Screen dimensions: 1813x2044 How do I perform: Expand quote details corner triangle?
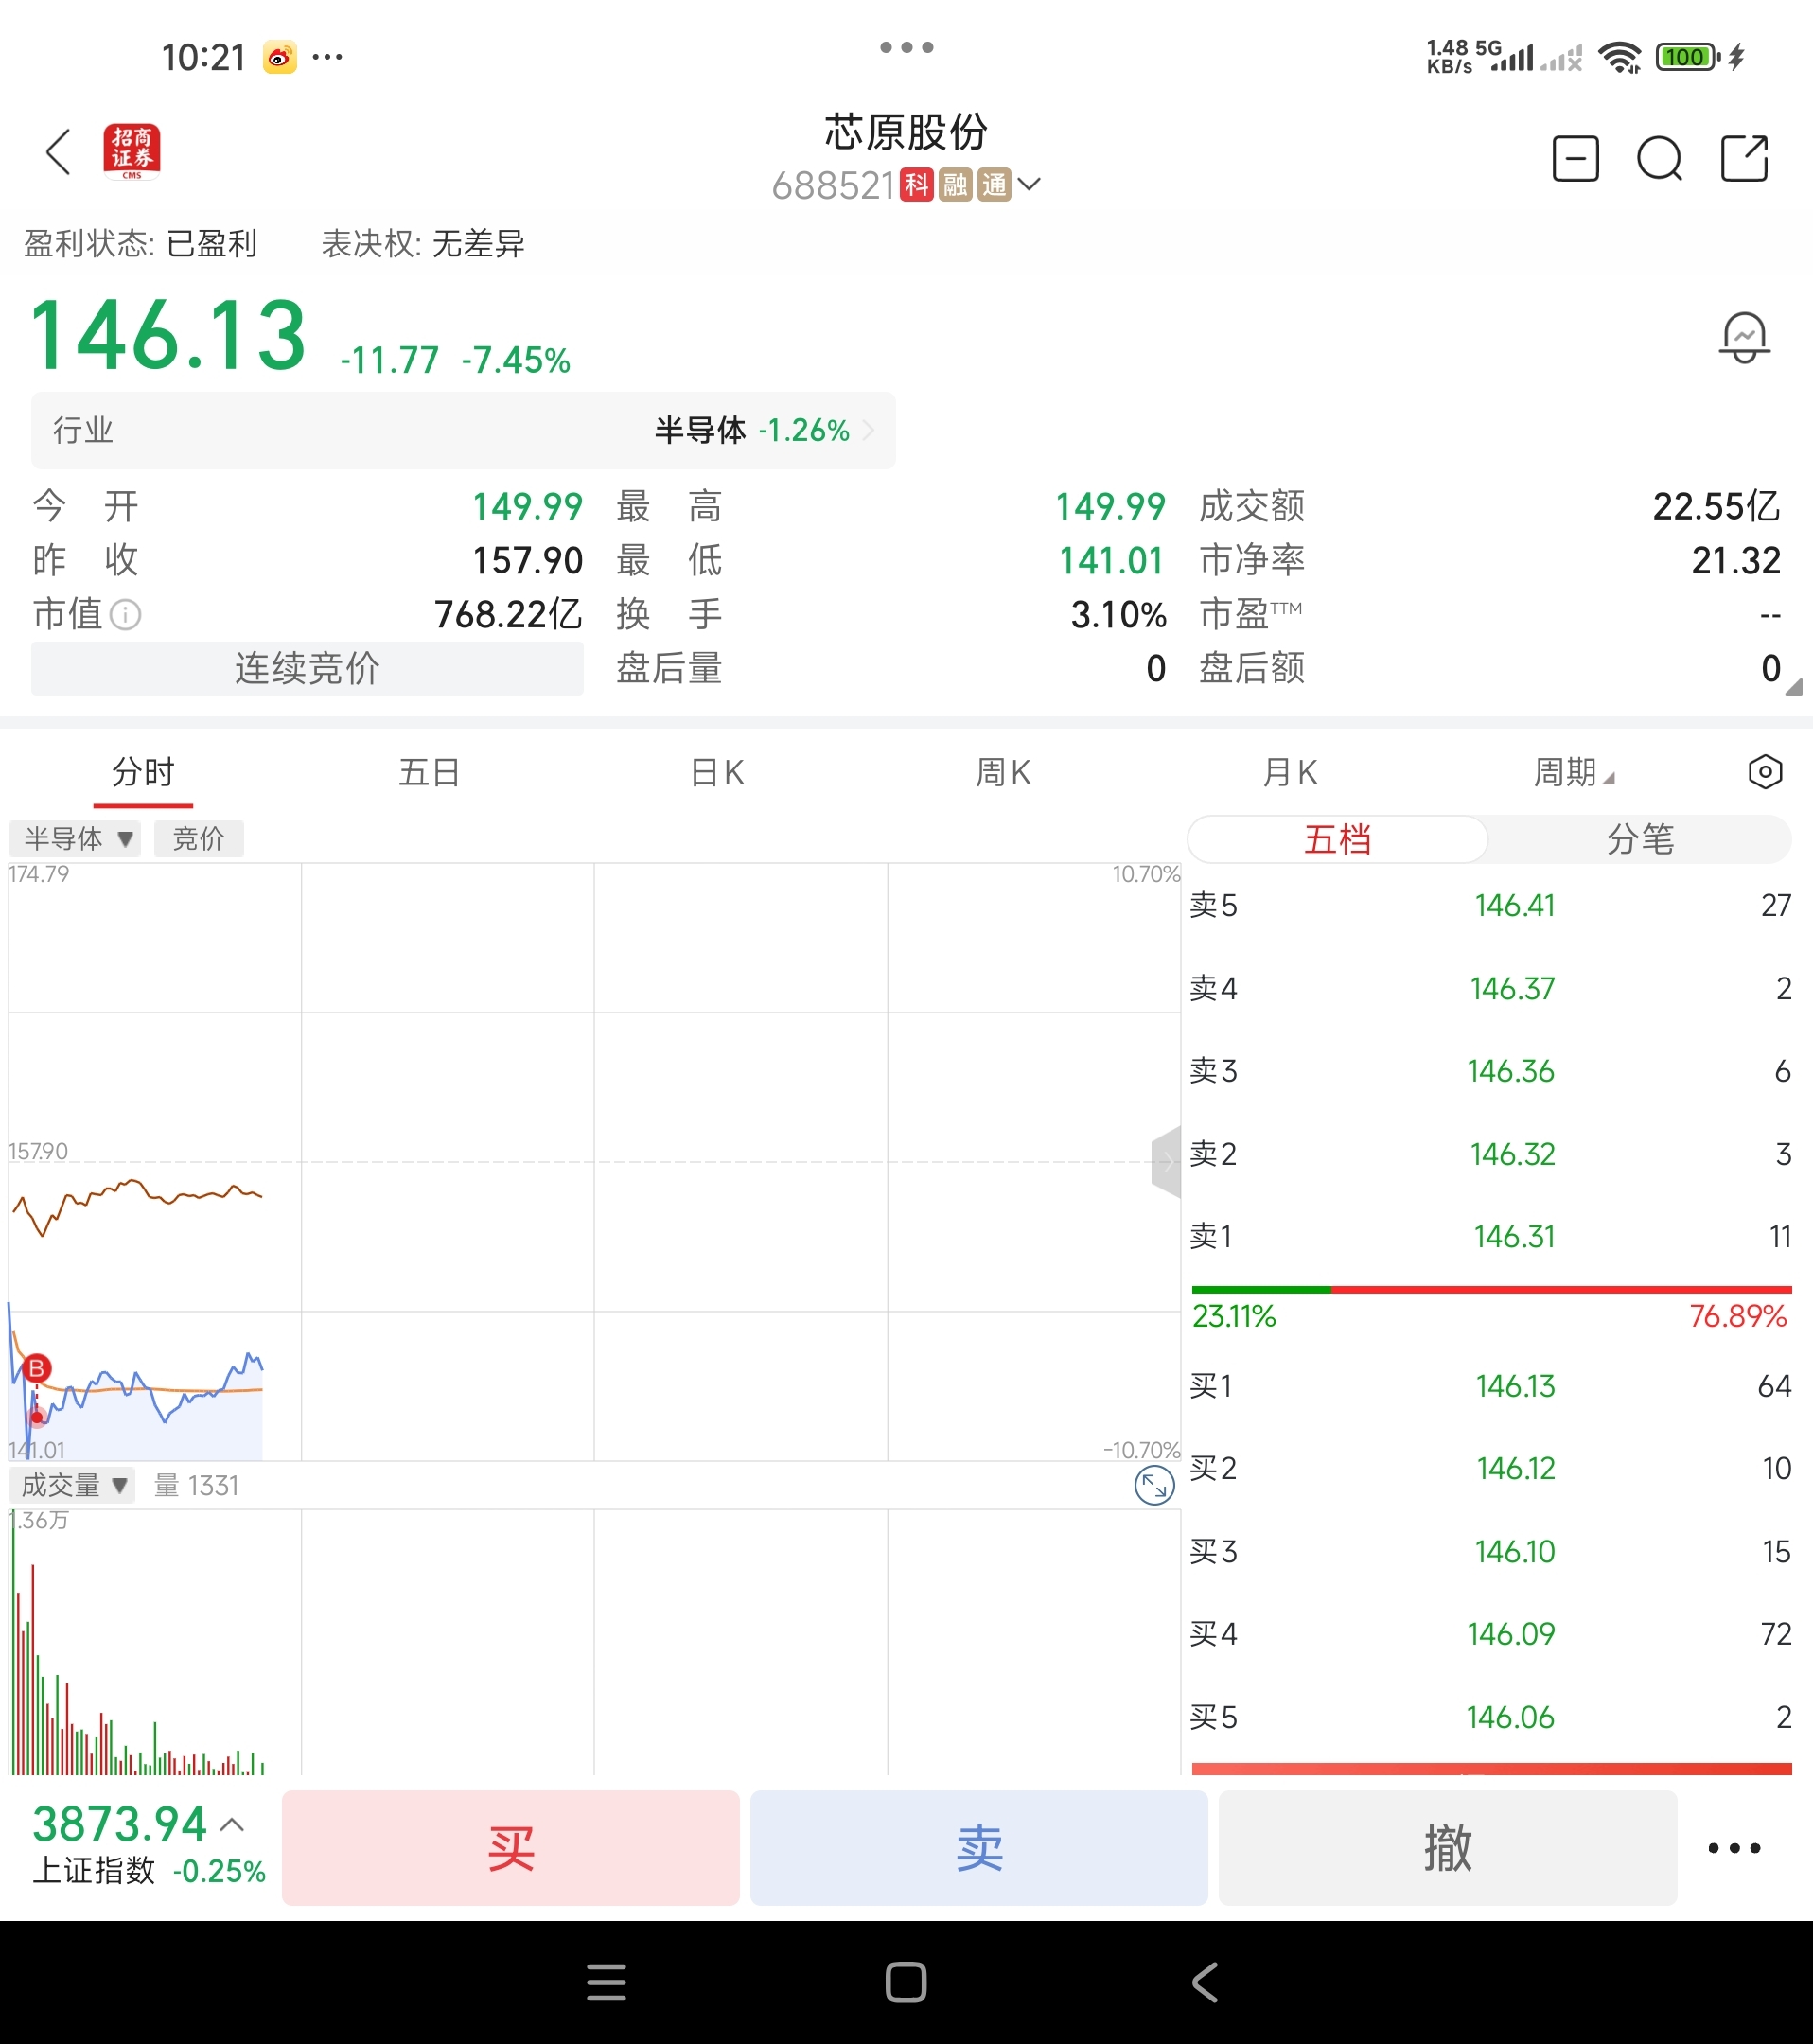point(1793,686)
